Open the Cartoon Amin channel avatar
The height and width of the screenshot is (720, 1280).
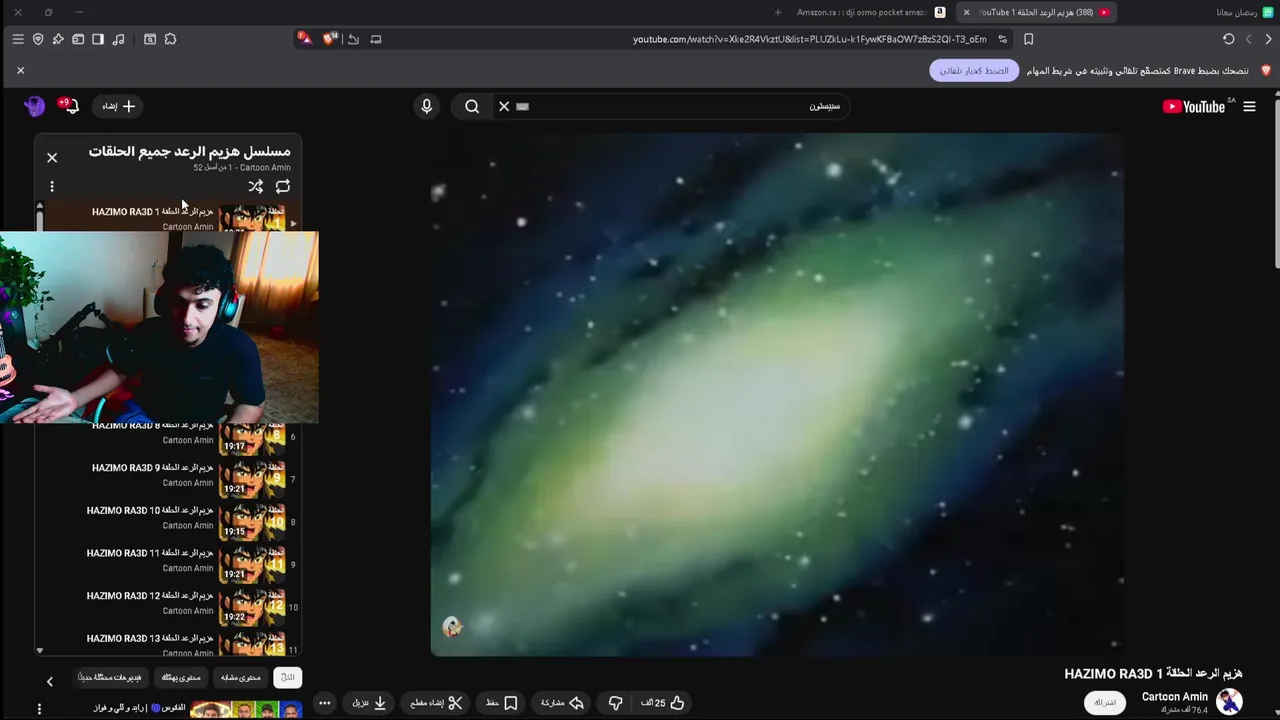[x=1229, y=702]
